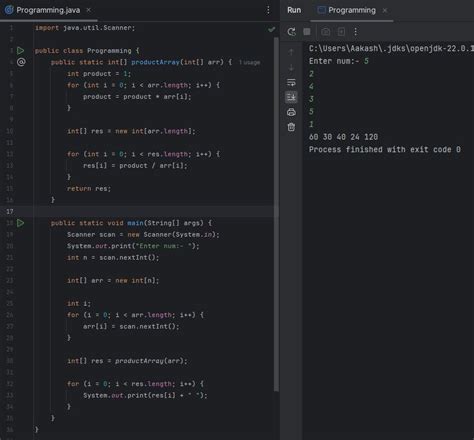Click the Rerun program icon
This screenshot has width=474, height=440.
(x=291, y=32)
